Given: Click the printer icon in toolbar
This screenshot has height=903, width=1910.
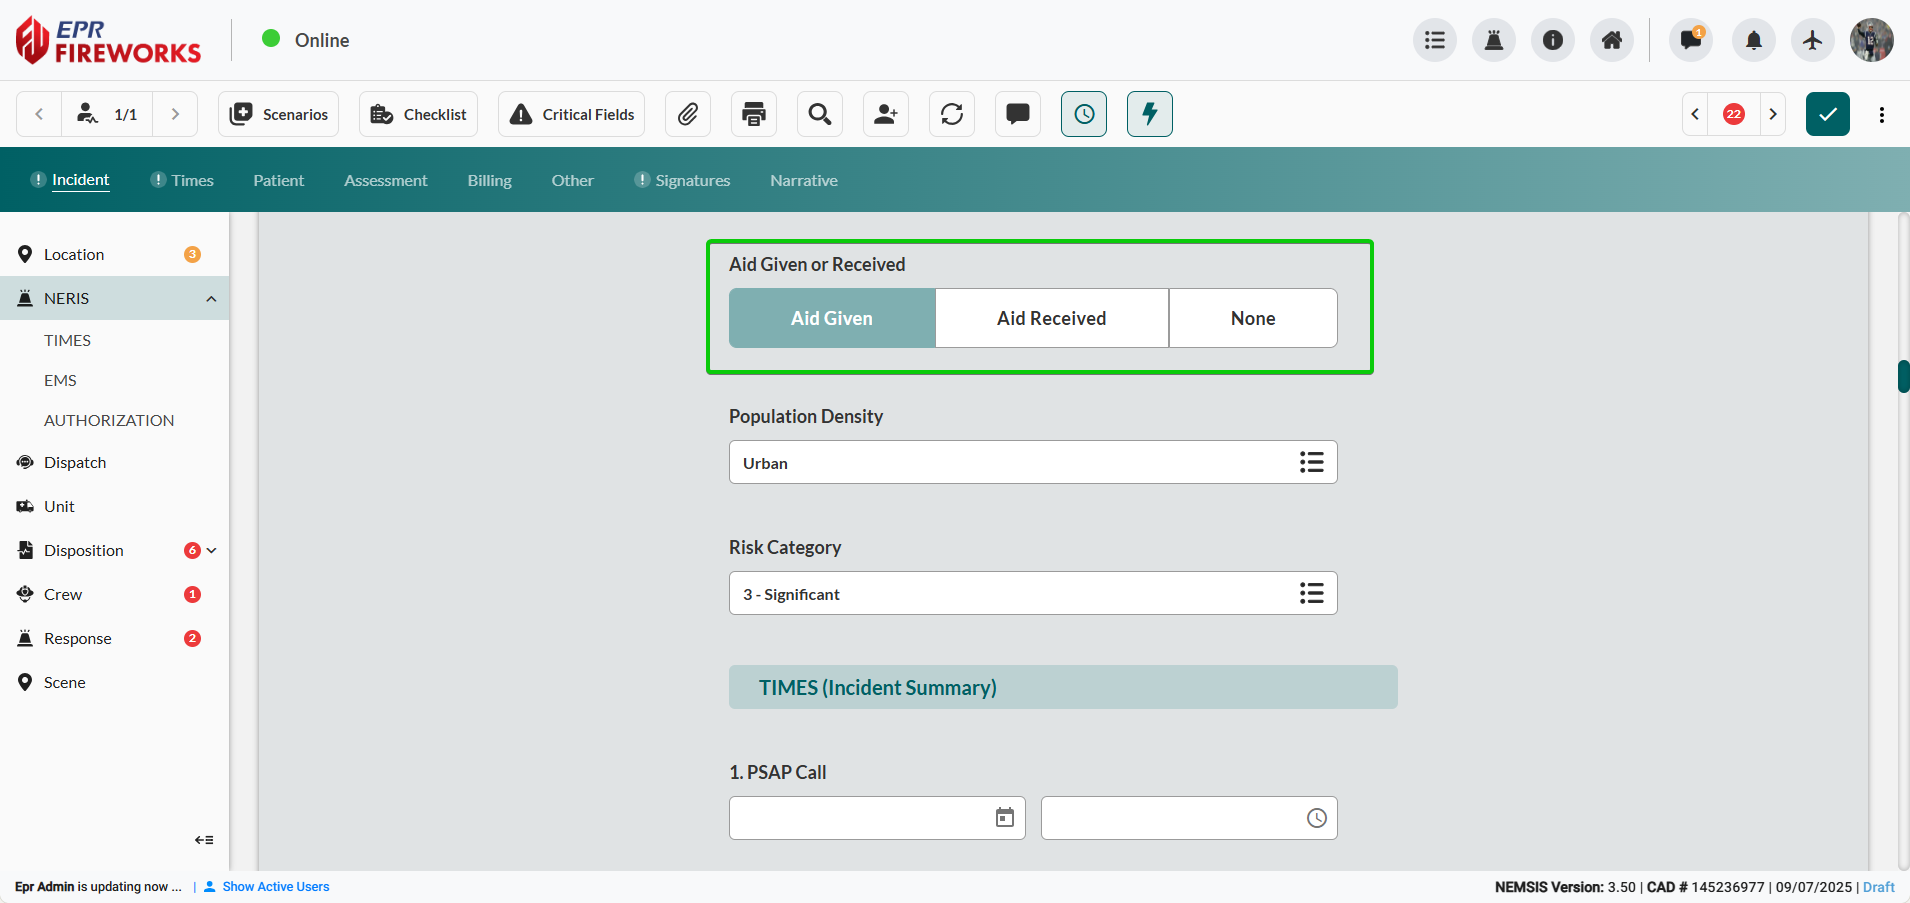Looking at the screenshot, I should [754, 114].
